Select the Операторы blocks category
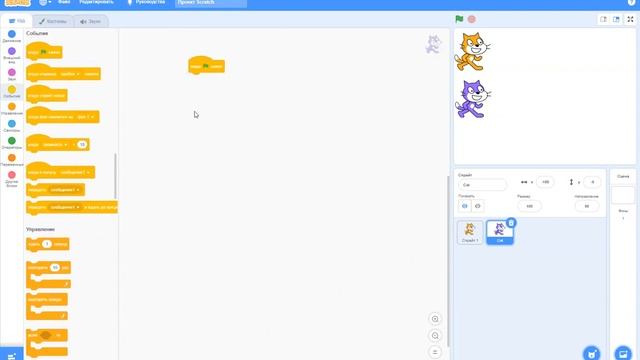640x360 pixels. [12, 143]
